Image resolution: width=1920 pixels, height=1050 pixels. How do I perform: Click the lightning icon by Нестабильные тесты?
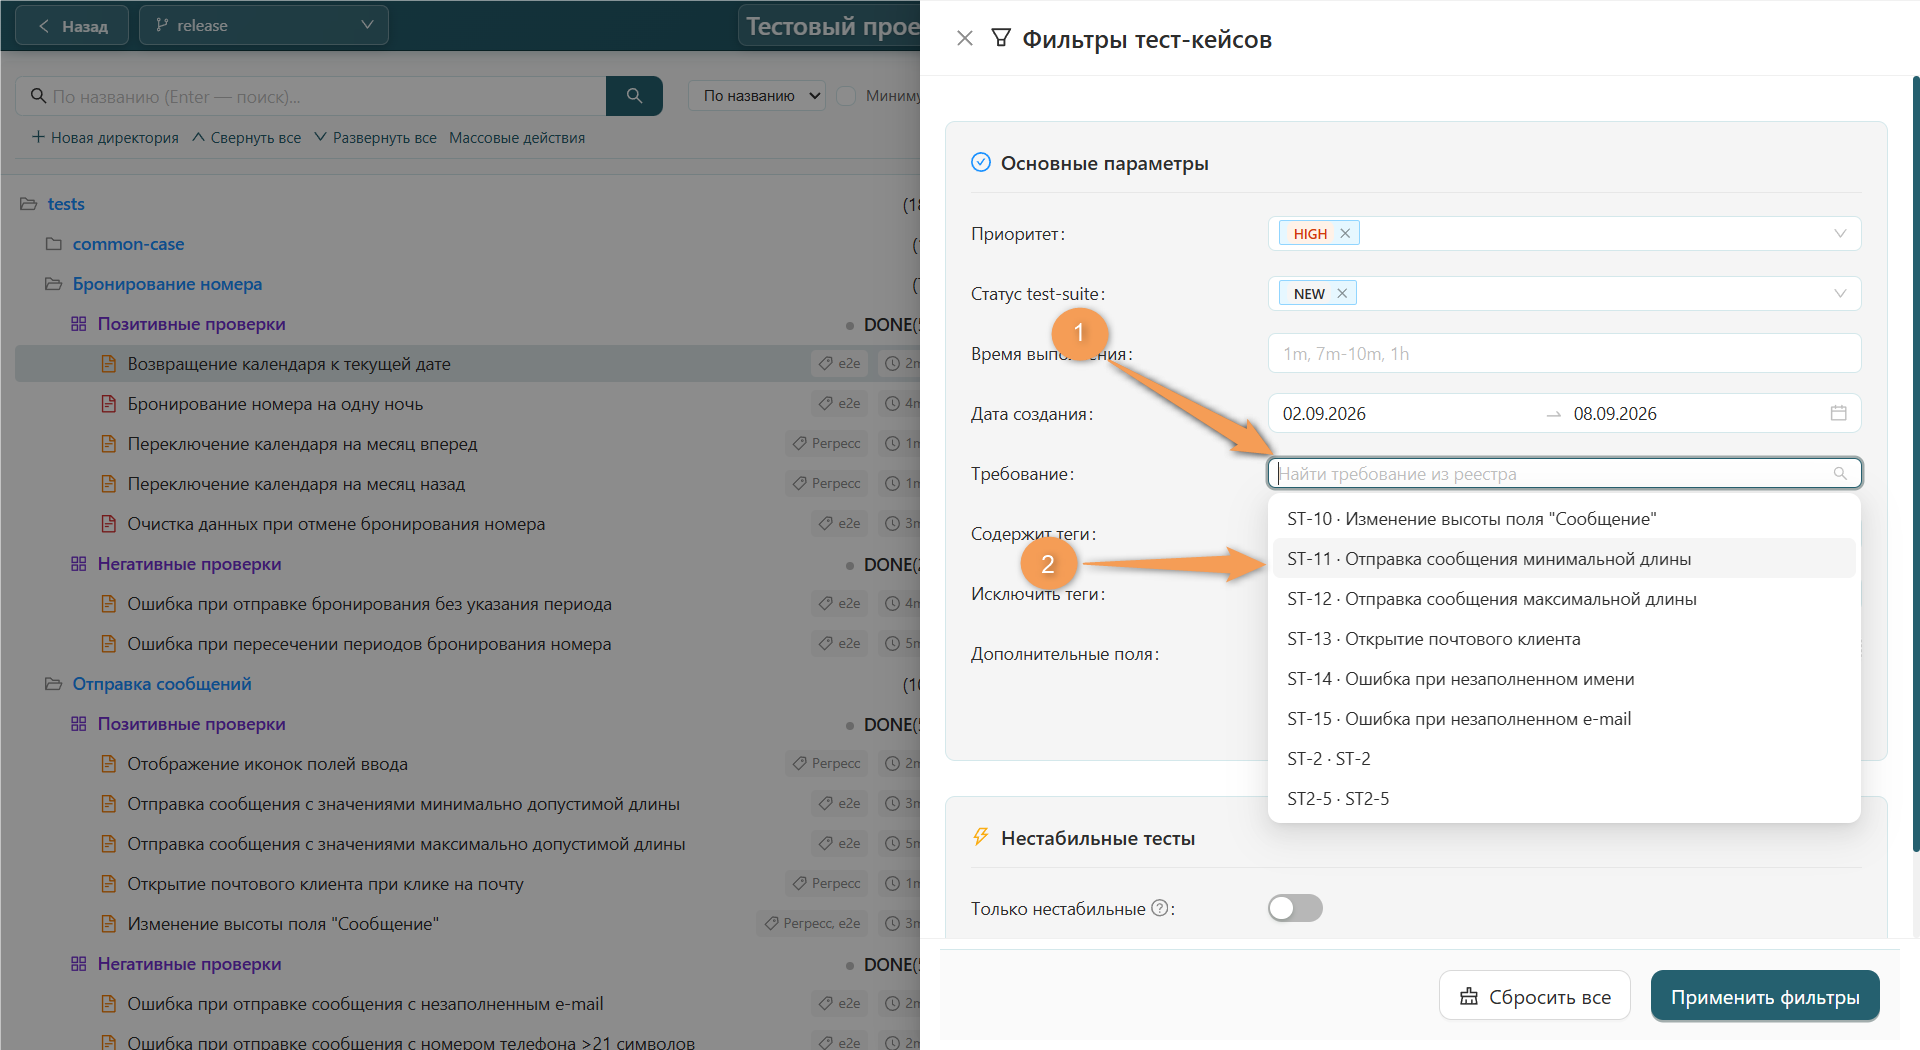(x=981, y=837)
